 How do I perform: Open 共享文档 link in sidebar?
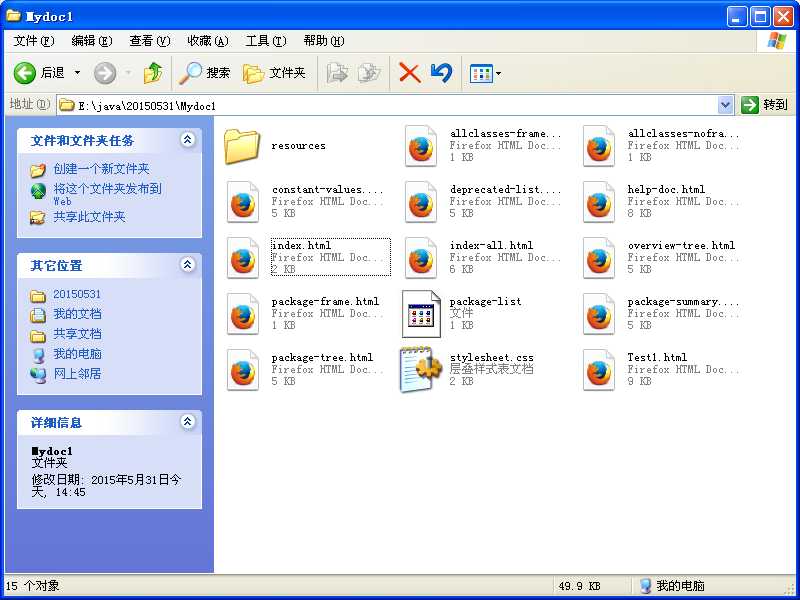click(78, 334)
